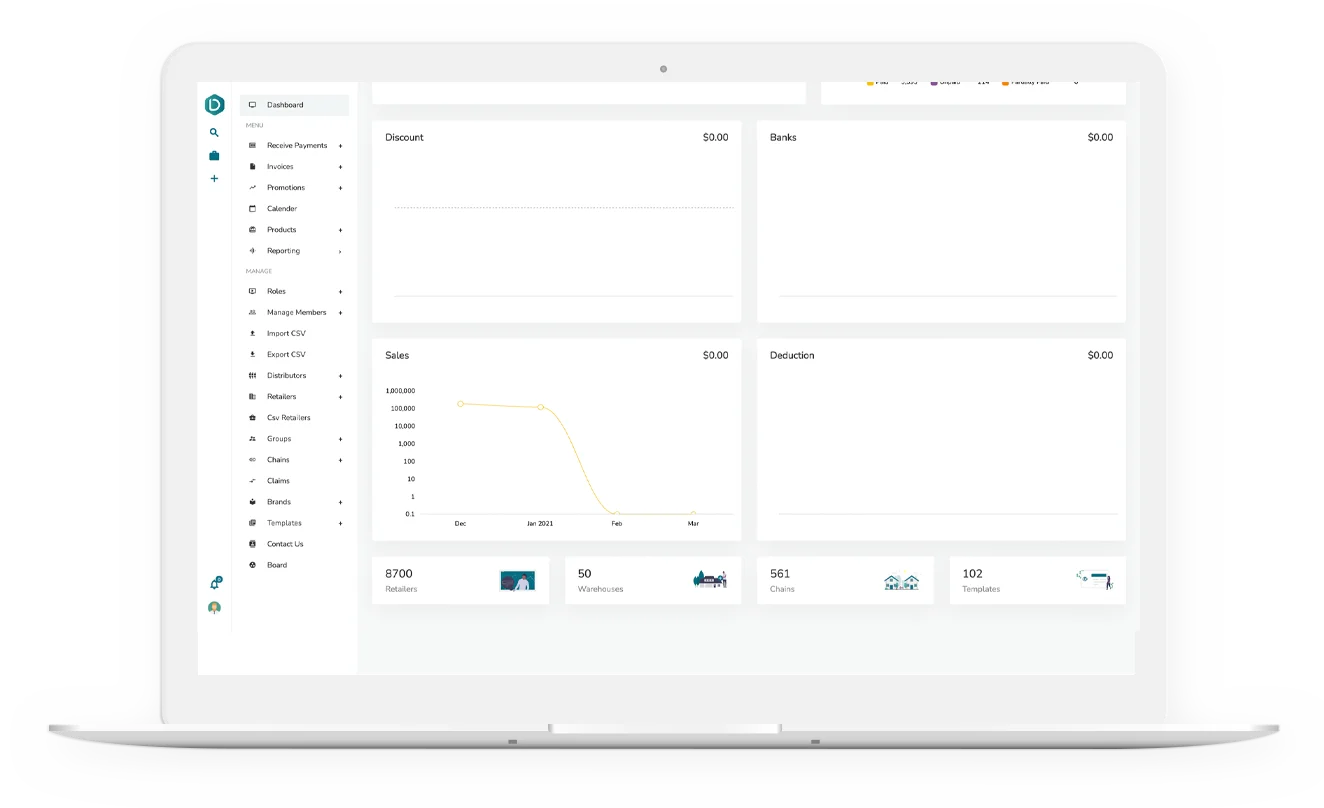Open the 102 Templates stat card
This screenshot has height=808, width=1324.
(x=1037, y=580)
